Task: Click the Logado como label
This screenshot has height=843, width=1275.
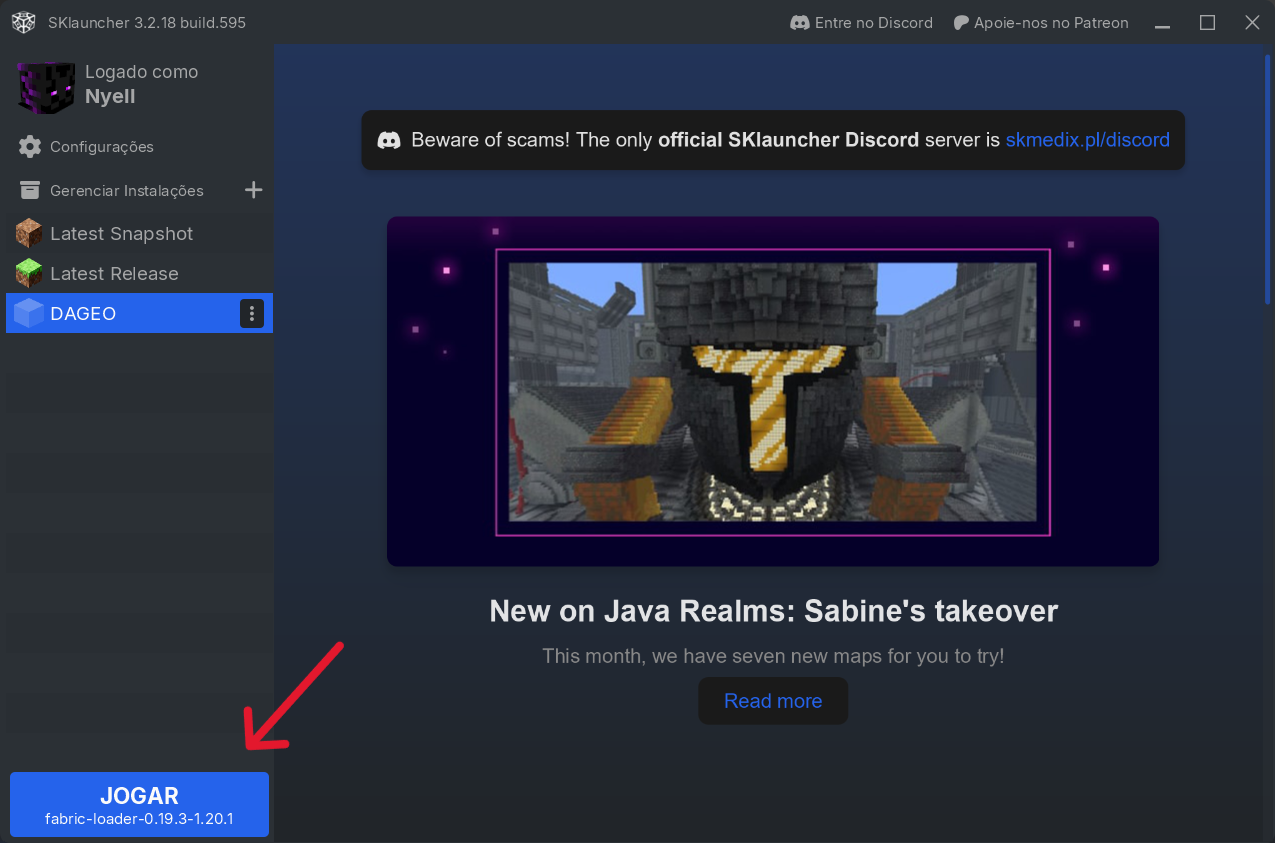Action: pyautogui.click(x=141, y=72)
